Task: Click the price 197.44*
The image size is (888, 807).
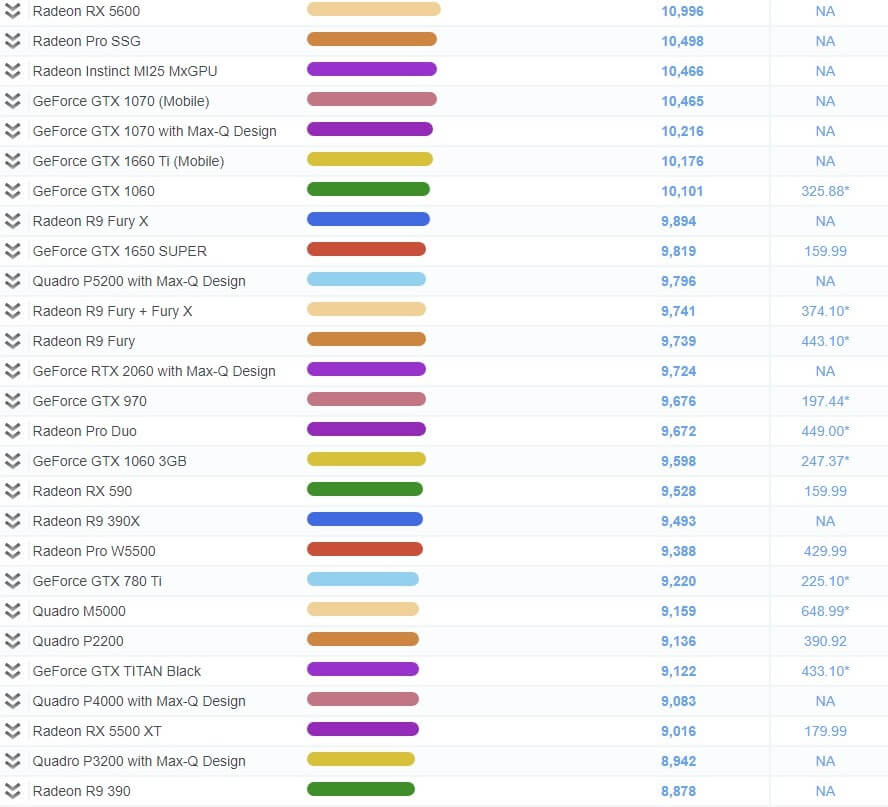Action: point(825,402)
